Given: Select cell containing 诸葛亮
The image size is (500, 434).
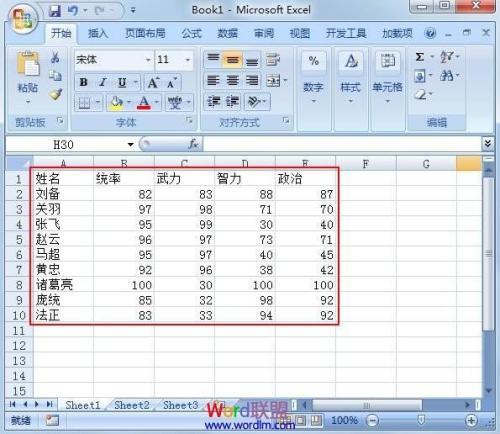Looking at the screenshot, I should coord(63,285).
